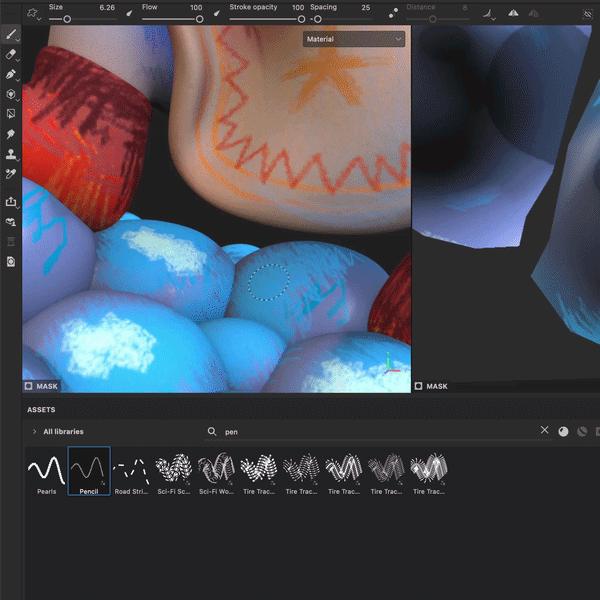The image size is (600, 600).
Task: Click the dashed-square icon at toolbar's right end
Action: (x=587, y=14)
